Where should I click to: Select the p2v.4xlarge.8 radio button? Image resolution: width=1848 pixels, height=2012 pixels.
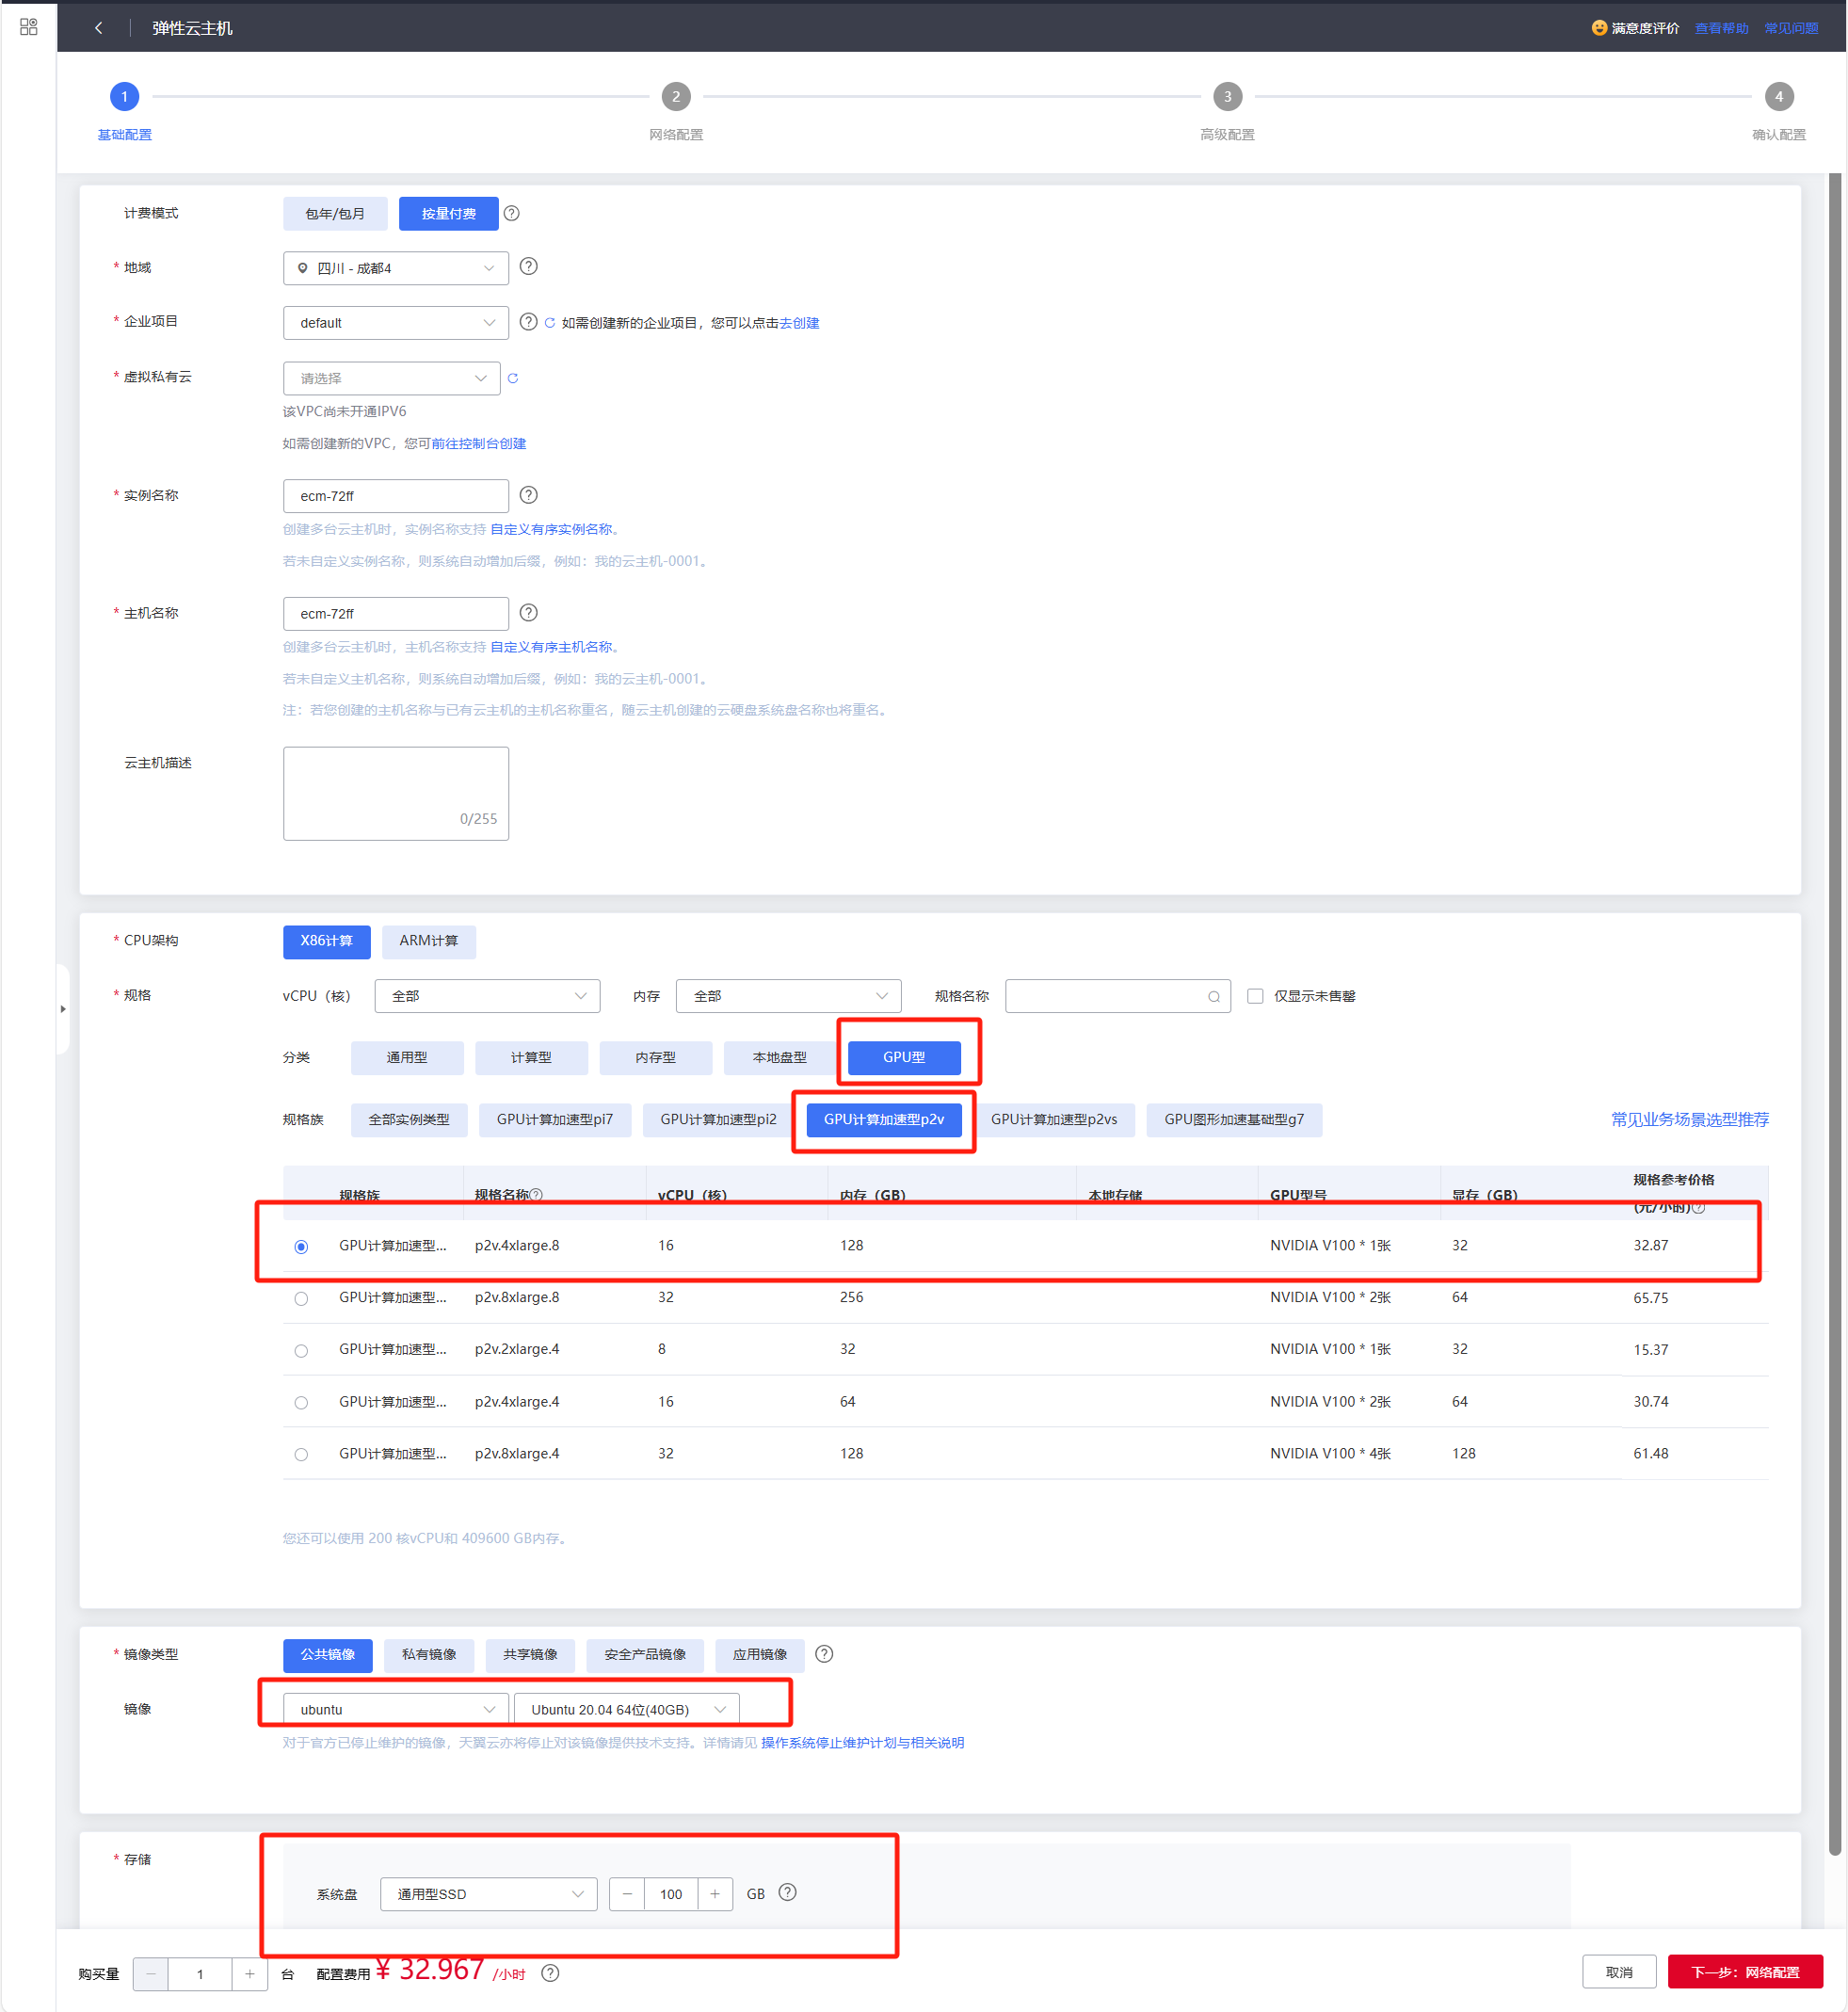(301, 1246)
